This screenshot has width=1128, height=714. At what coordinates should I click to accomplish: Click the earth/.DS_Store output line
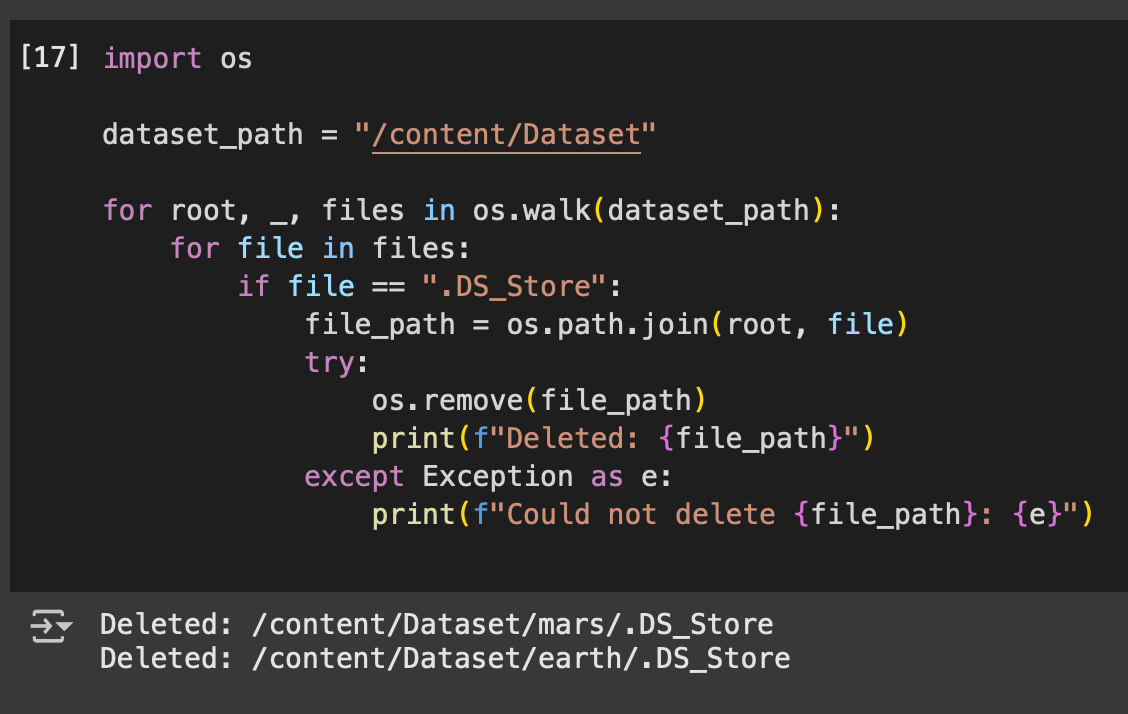445,659
